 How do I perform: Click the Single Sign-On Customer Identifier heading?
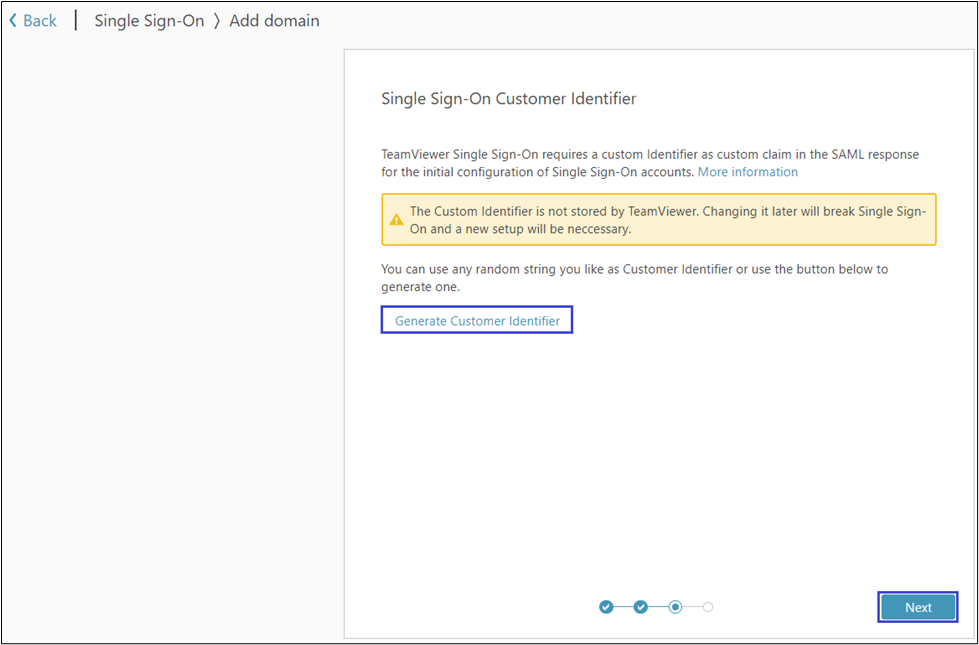click(x=508, y=99)
